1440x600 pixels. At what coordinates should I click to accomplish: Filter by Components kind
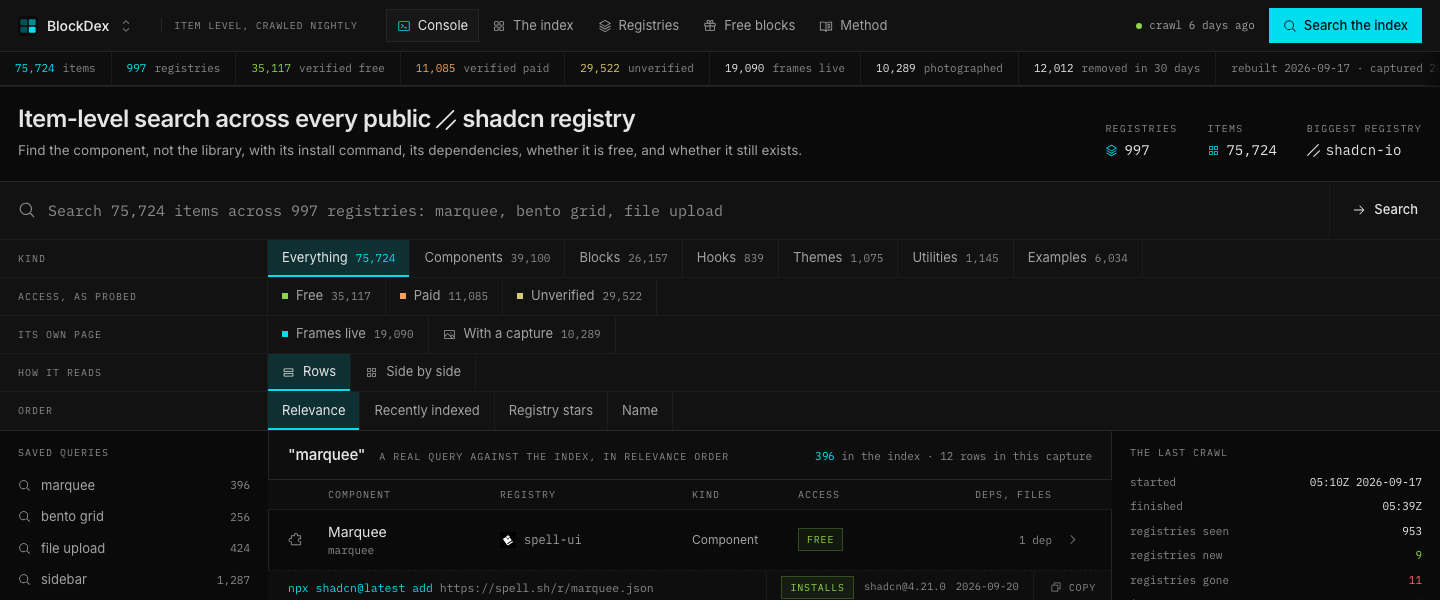(x=487, y=258)
